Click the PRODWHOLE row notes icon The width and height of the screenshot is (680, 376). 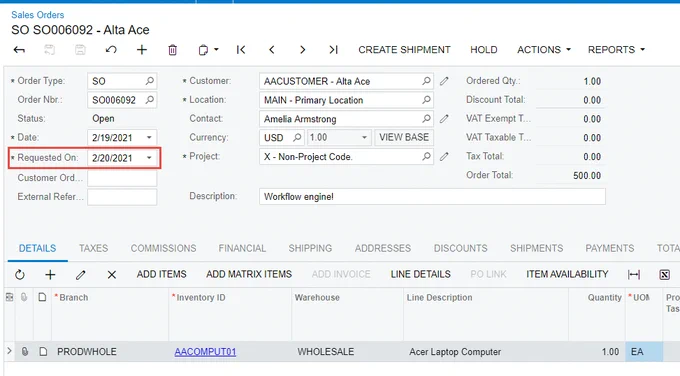point(42,351)
